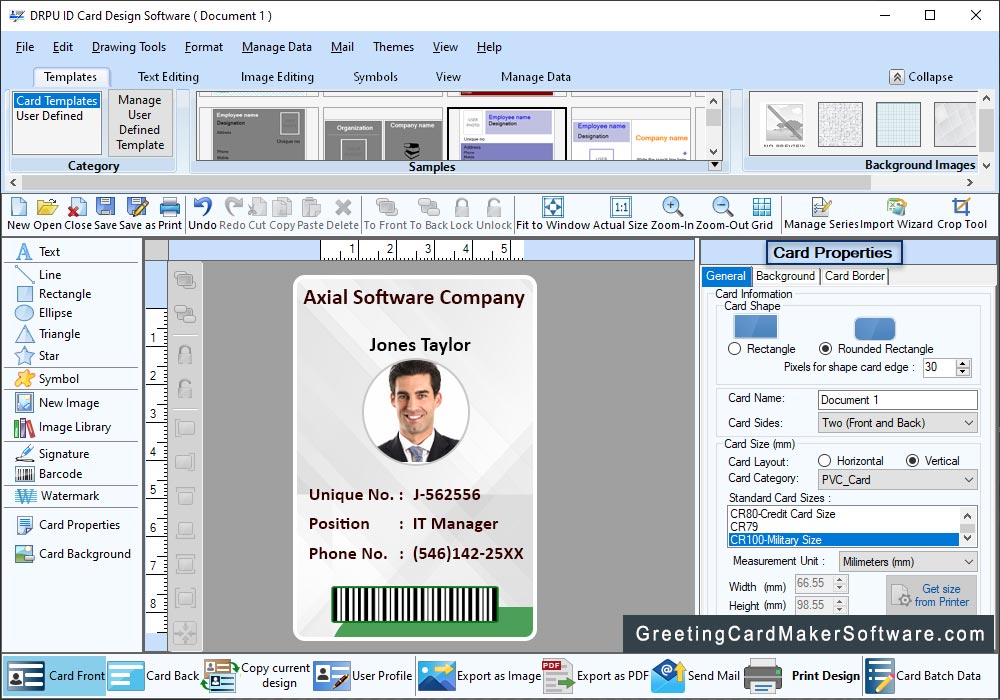
Task: Adjust the Height (mm) stepper
Action: click(840, 605)
